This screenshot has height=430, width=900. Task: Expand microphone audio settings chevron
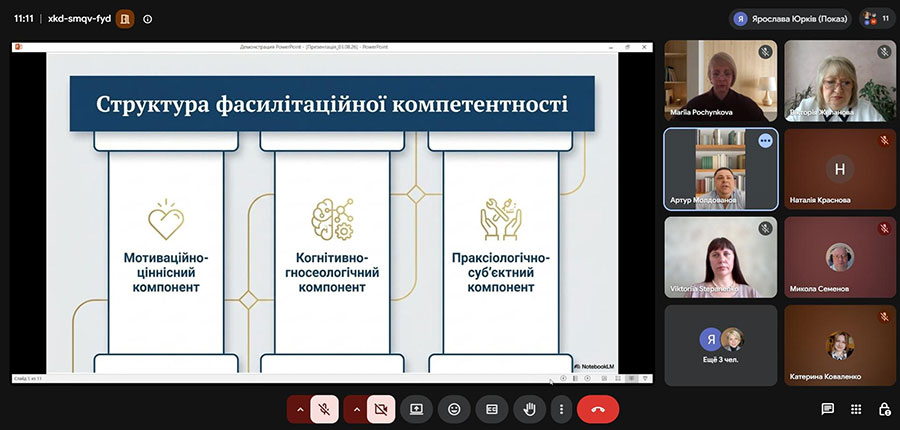(x=299, y=409)
